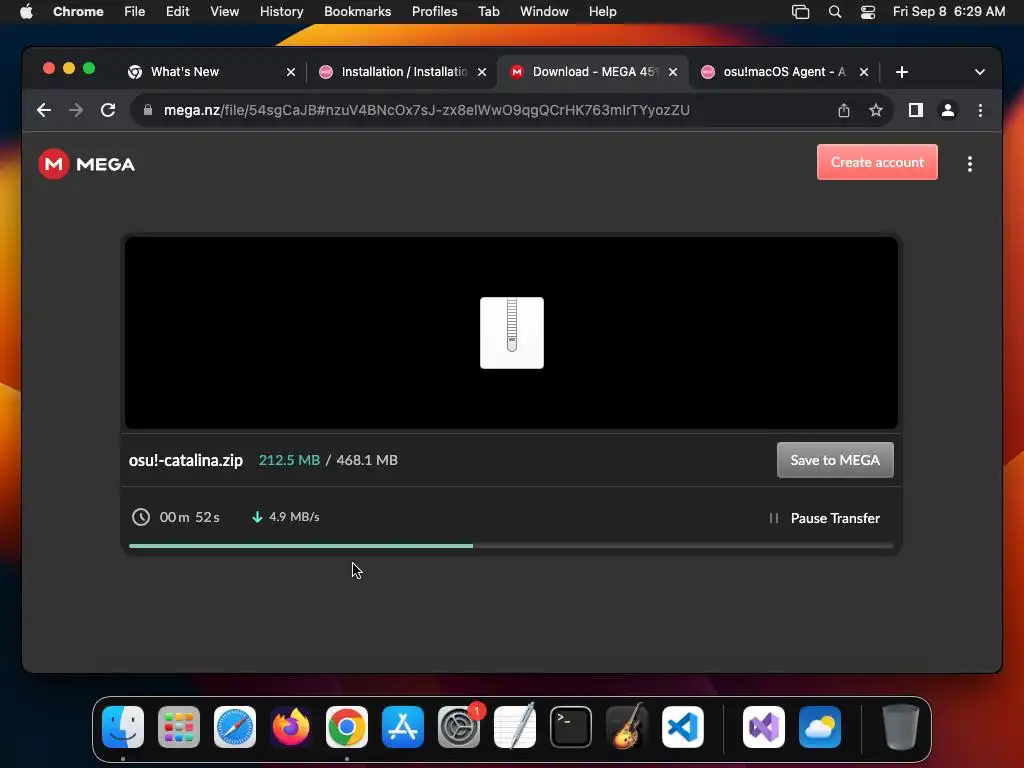Open TextEdit from the Dock
1024x768 pixels.
click(x=515, y=727)
